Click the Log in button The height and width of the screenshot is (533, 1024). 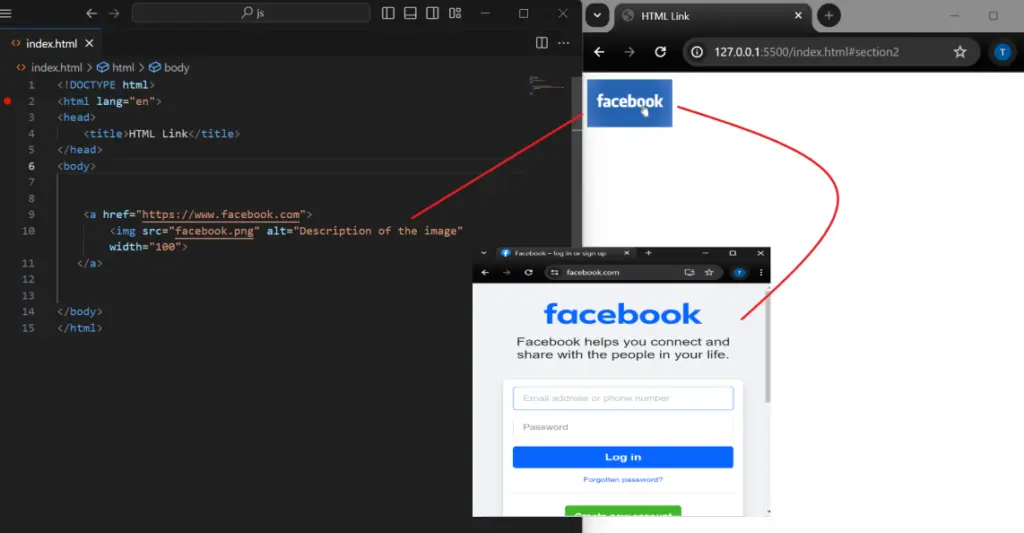[x=623, y=457]
